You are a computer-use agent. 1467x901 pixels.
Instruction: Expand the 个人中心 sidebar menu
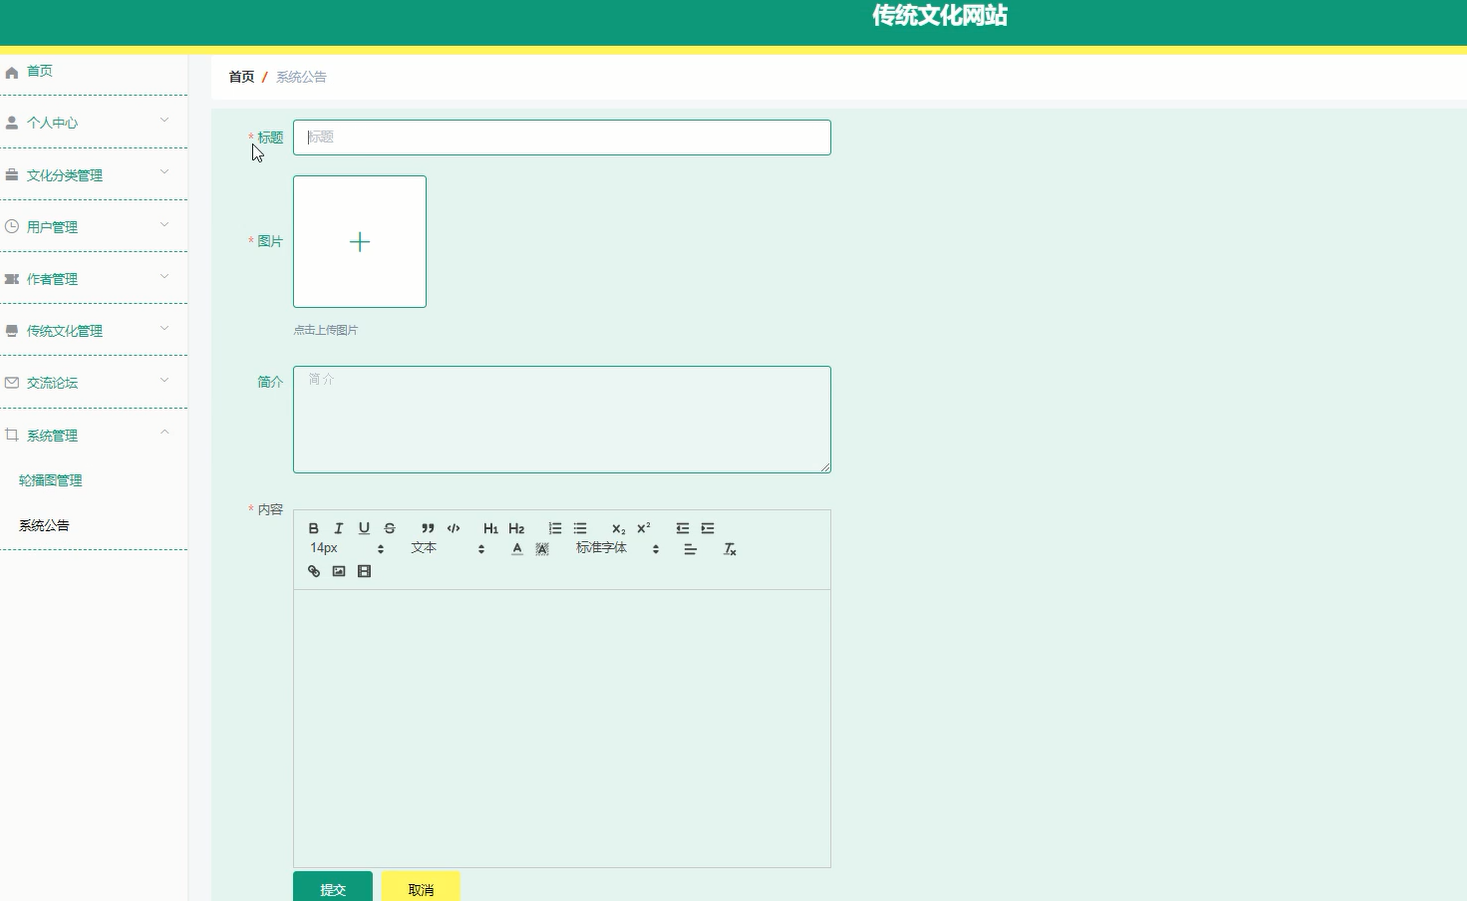coord(94,122)
